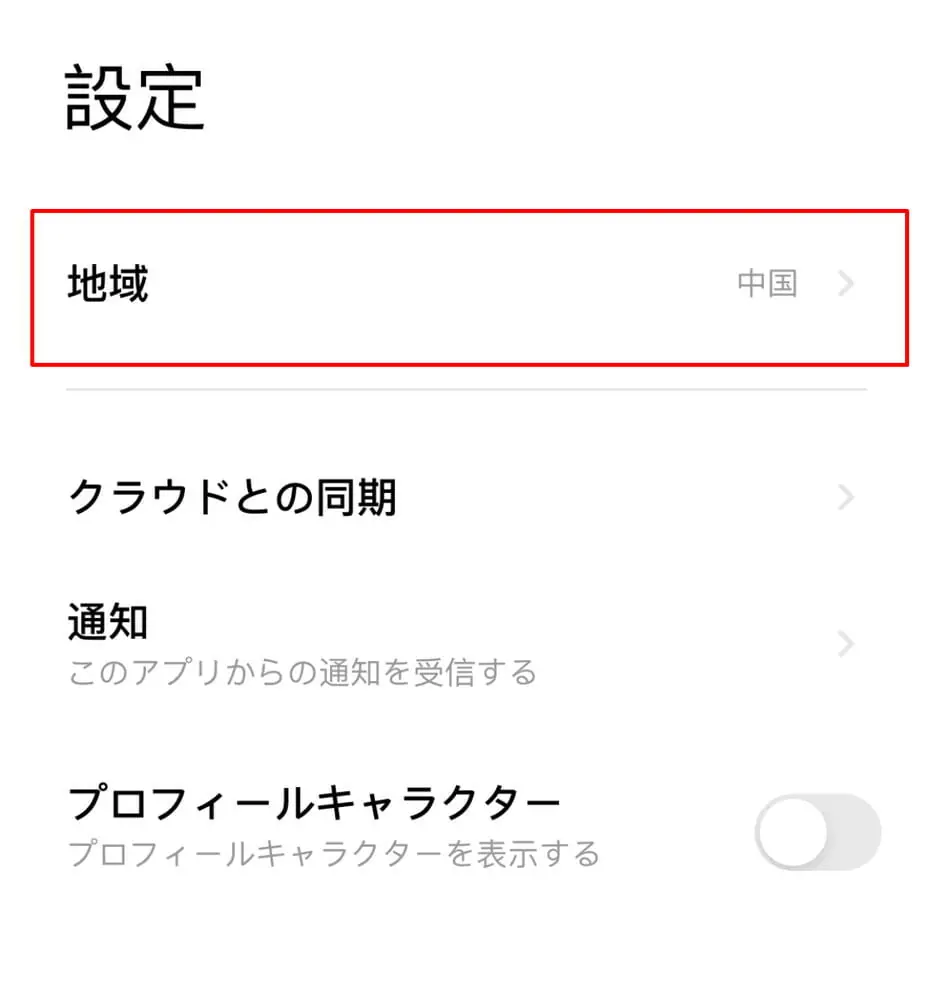Viewport: 933px width, 1000px height.
Task: Enable the プロフィールキャラクター toggle switch
Action: (x=817, y=831)
